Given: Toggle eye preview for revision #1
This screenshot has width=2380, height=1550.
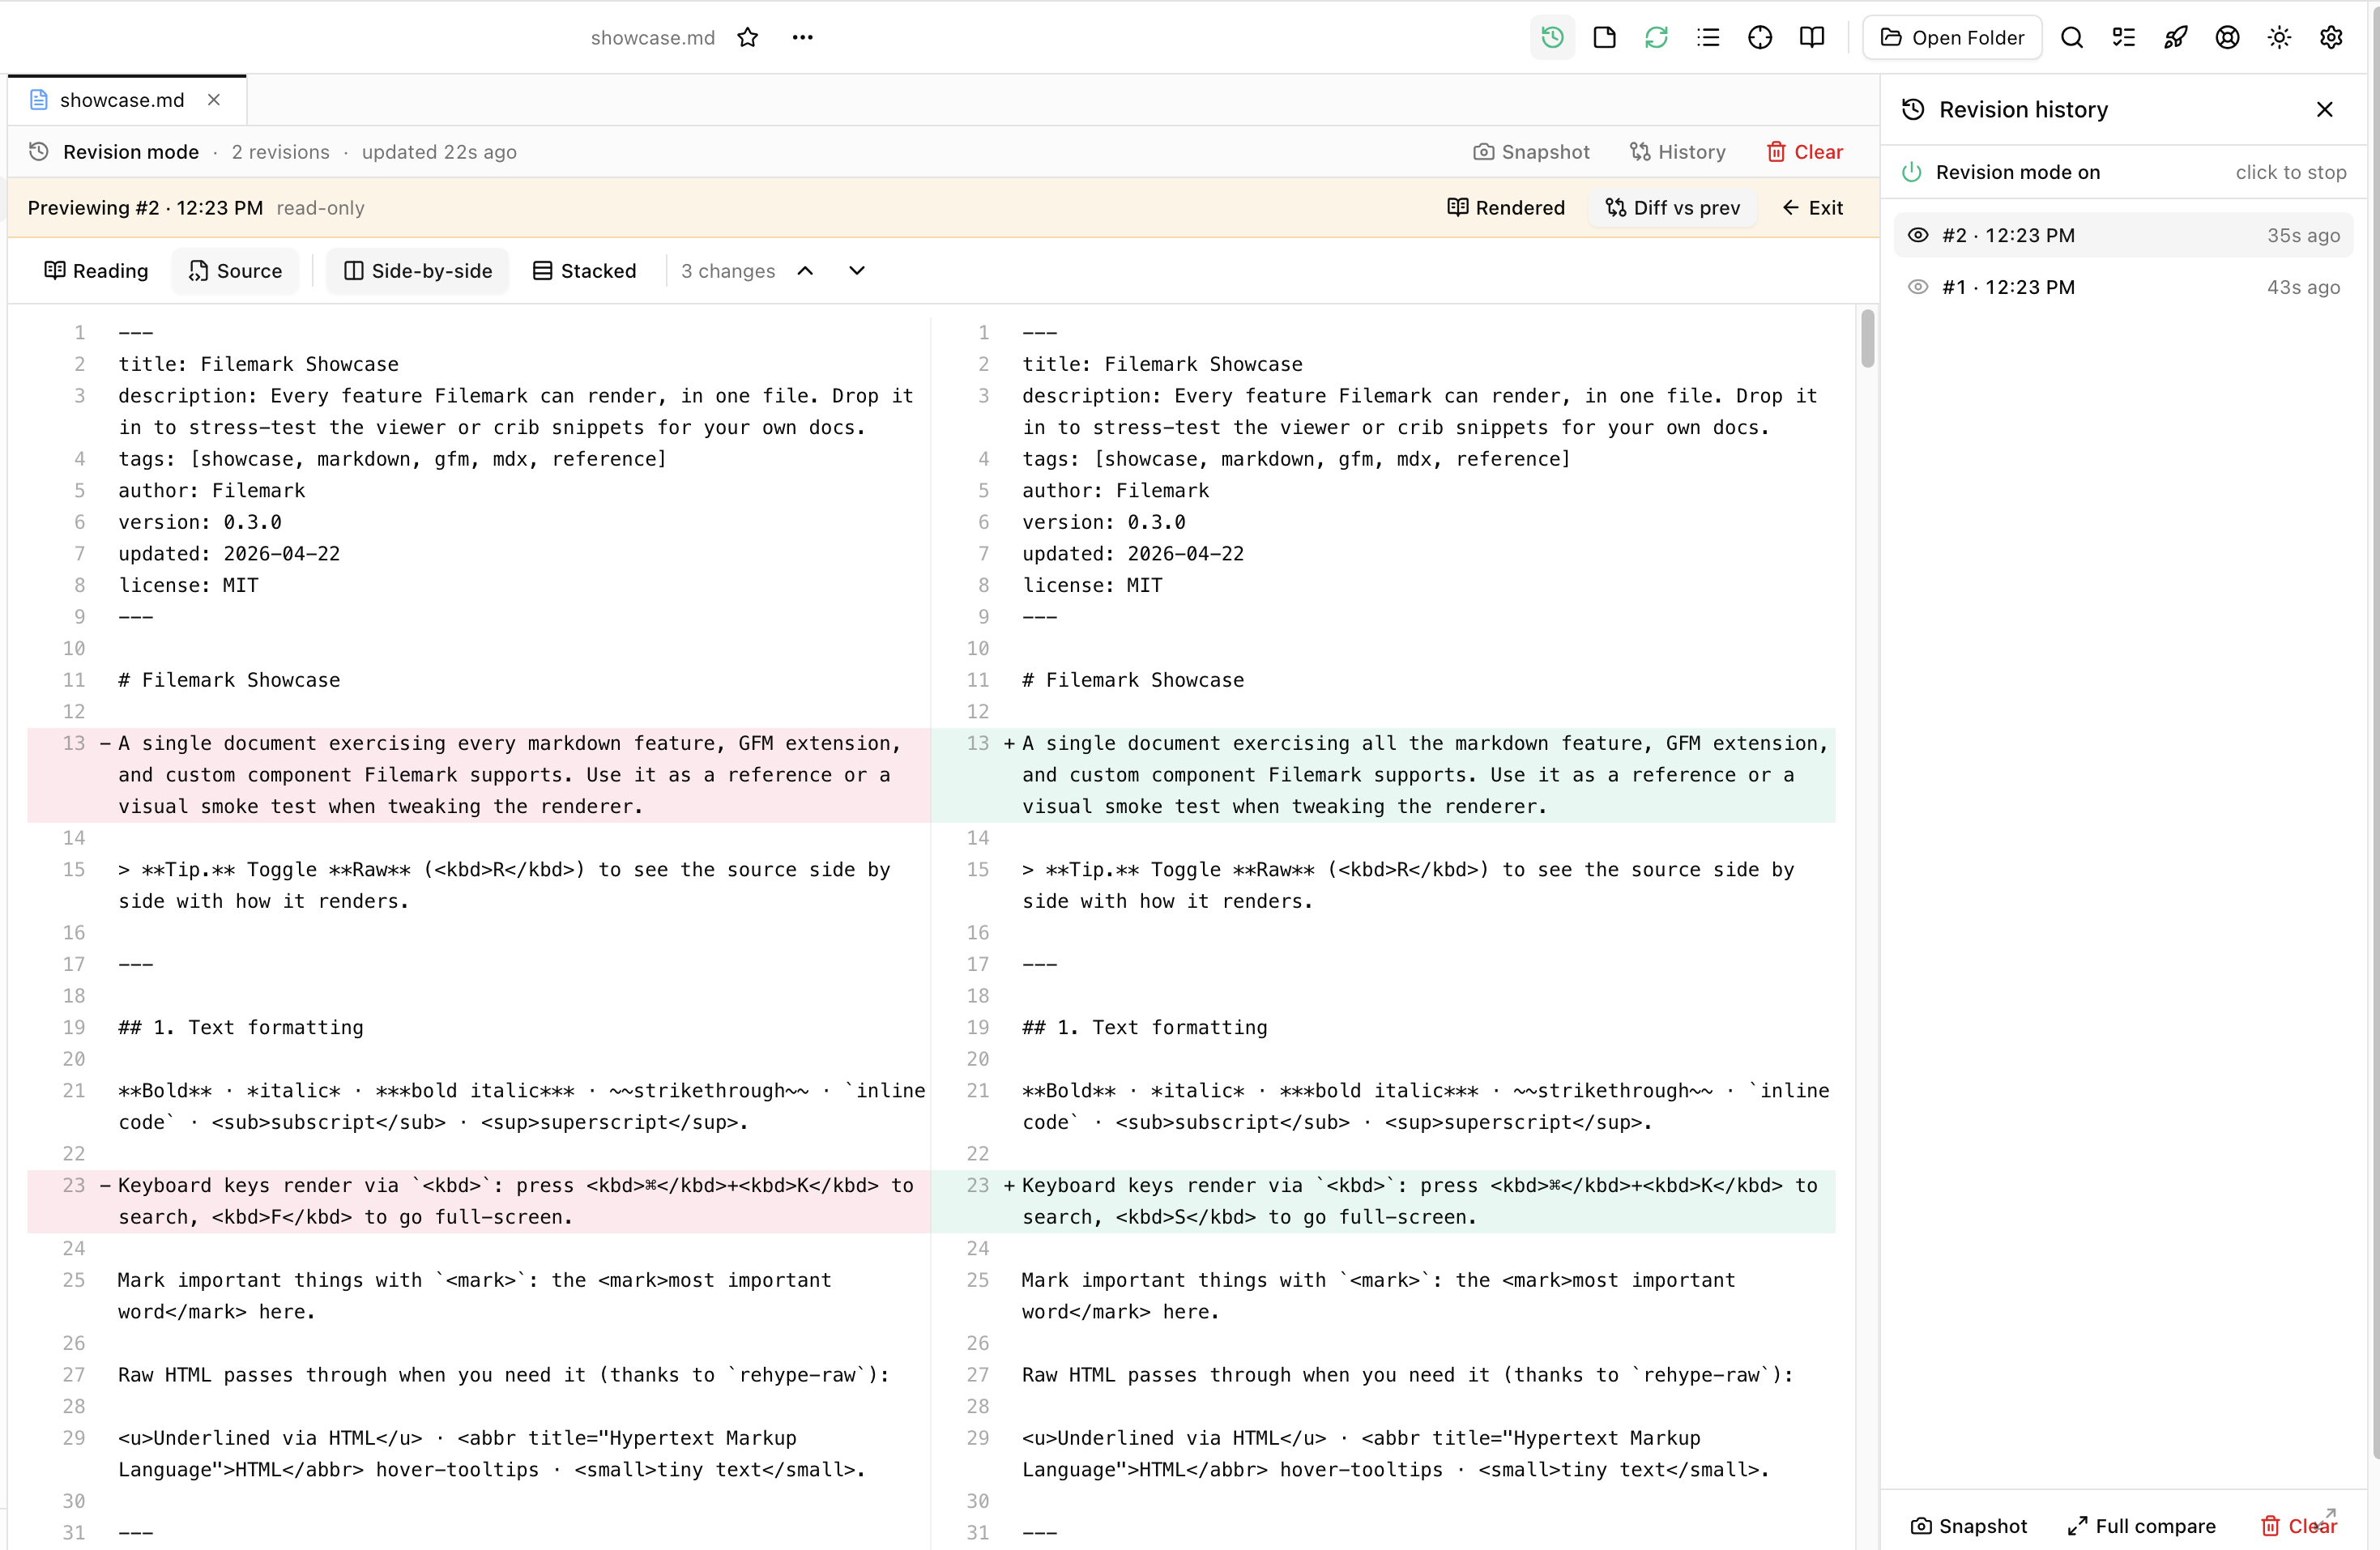Looking at the screenshot, I should [x=1917, y=287].
